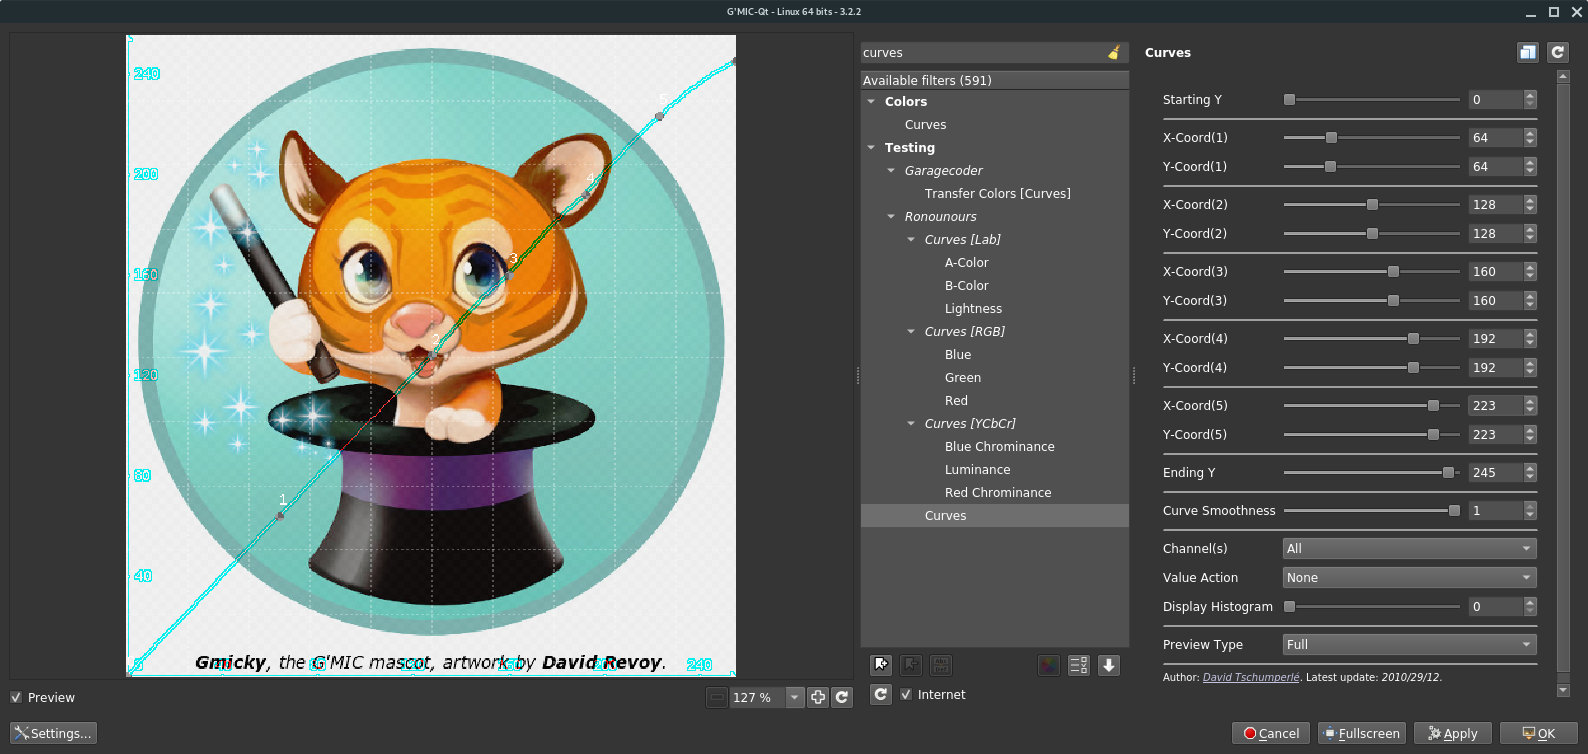The width and height of the screenshot is (1588, 754).
Task: Toggle the Preview checkbox
Action: pyautogui.click(x=16, y=697)
